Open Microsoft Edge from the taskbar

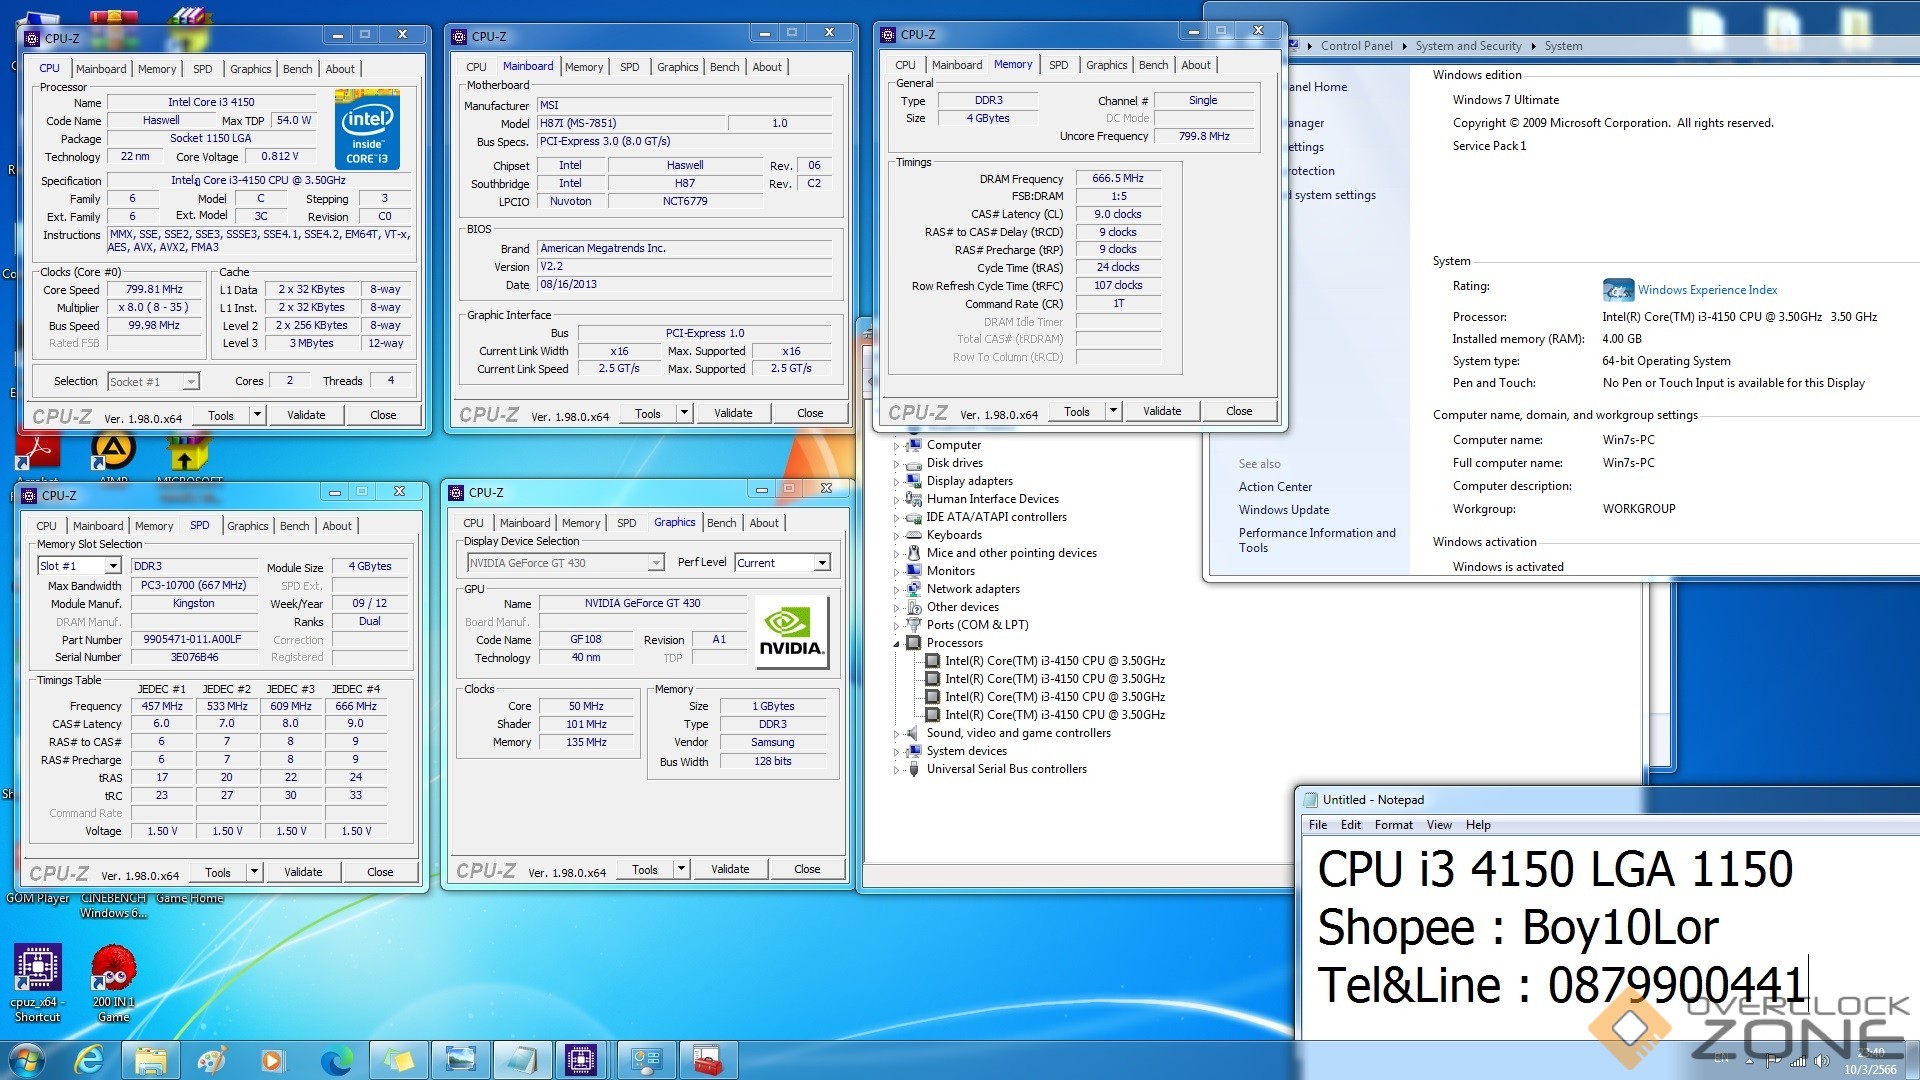[x=336, y=1060]
